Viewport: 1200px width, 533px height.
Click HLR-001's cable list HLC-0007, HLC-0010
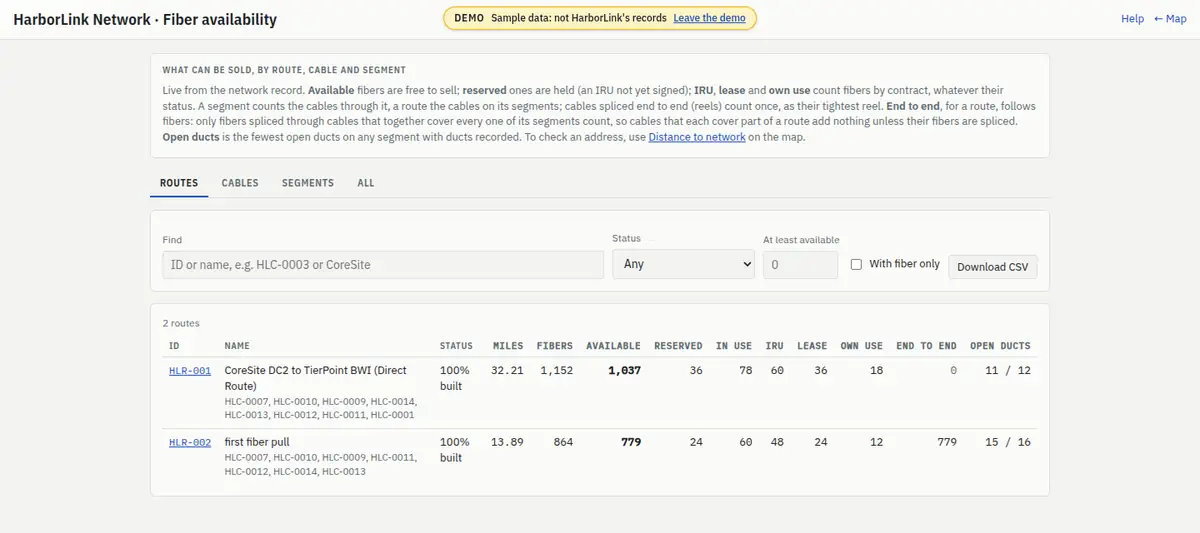(x=320, y=408)
